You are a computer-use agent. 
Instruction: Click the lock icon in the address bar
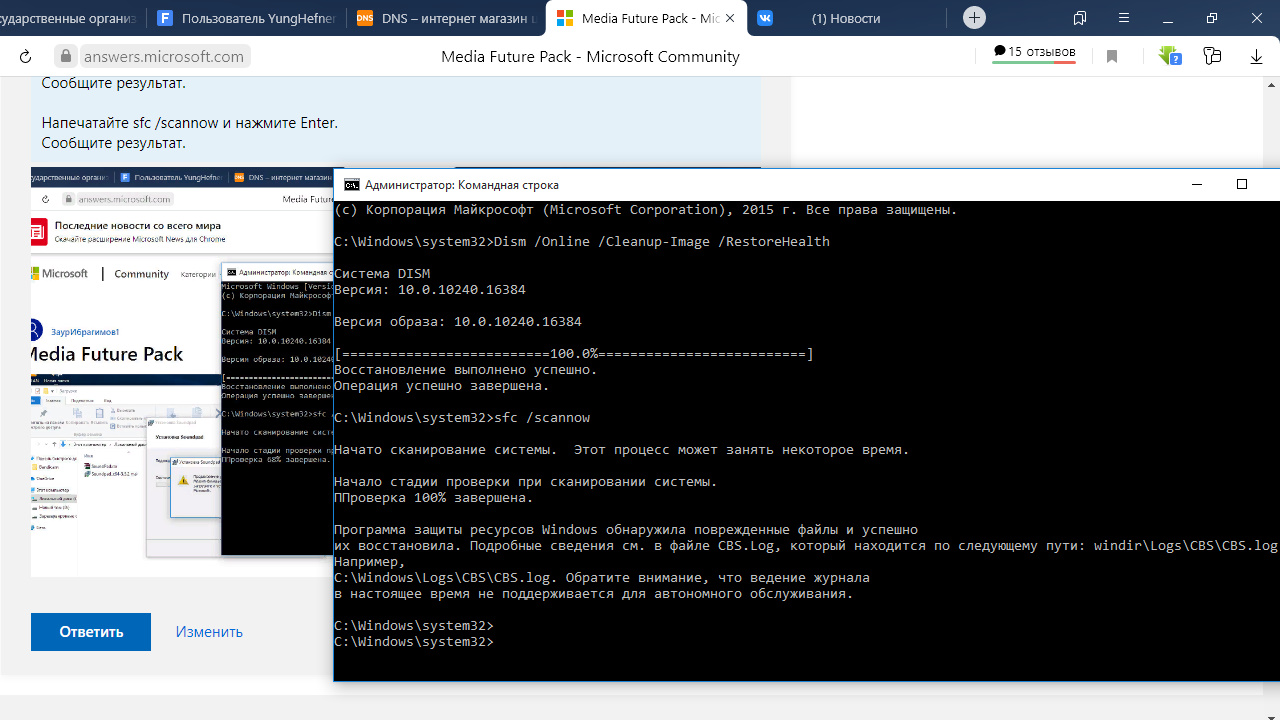coord(66,57)
